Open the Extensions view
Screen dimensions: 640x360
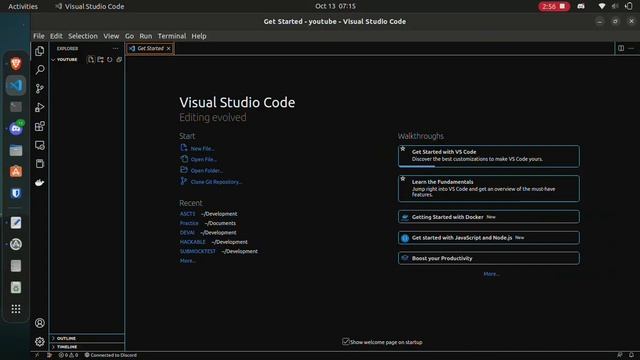pos(40,126)
